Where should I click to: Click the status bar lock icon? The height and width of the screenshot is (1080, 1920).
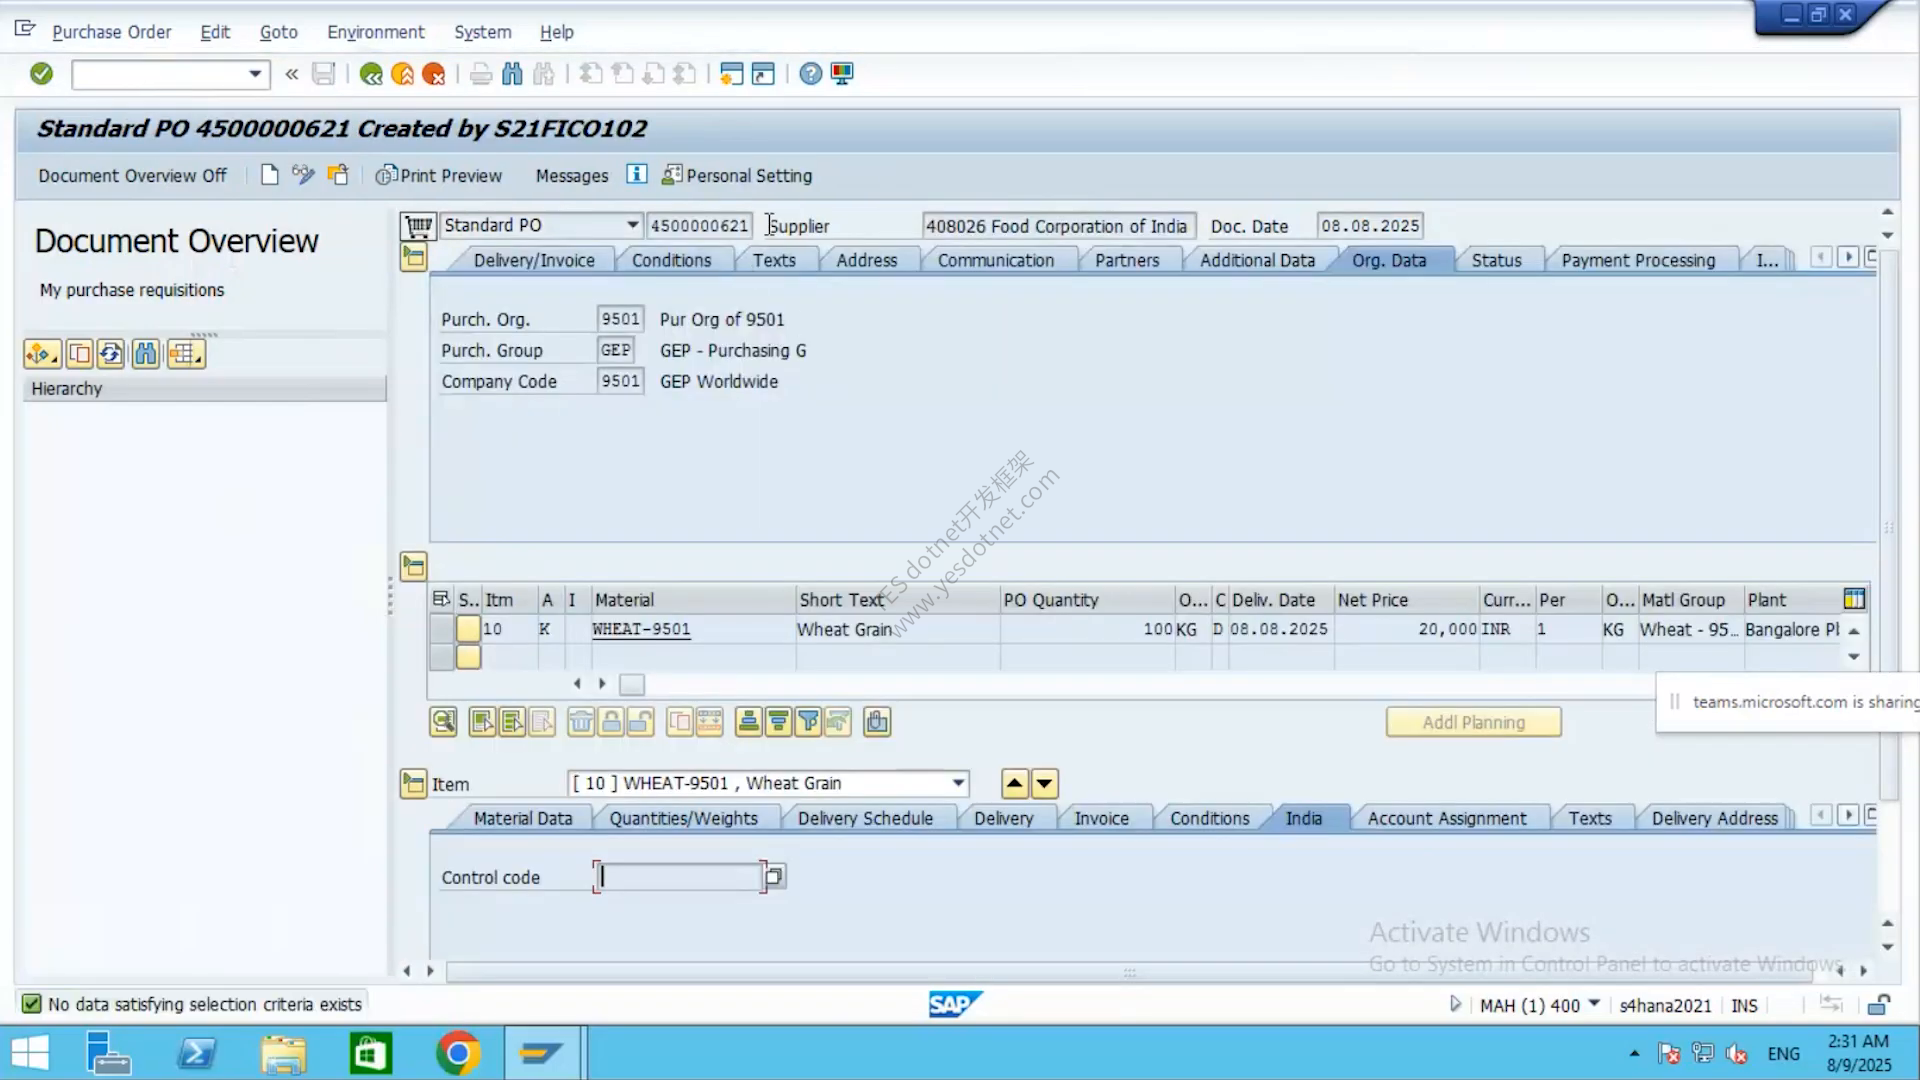(x=1879, y=1005)
